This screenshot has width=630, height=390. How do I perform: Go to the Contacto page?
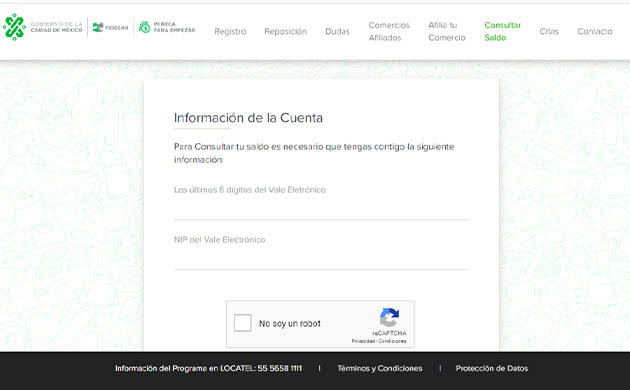(595, 31)
